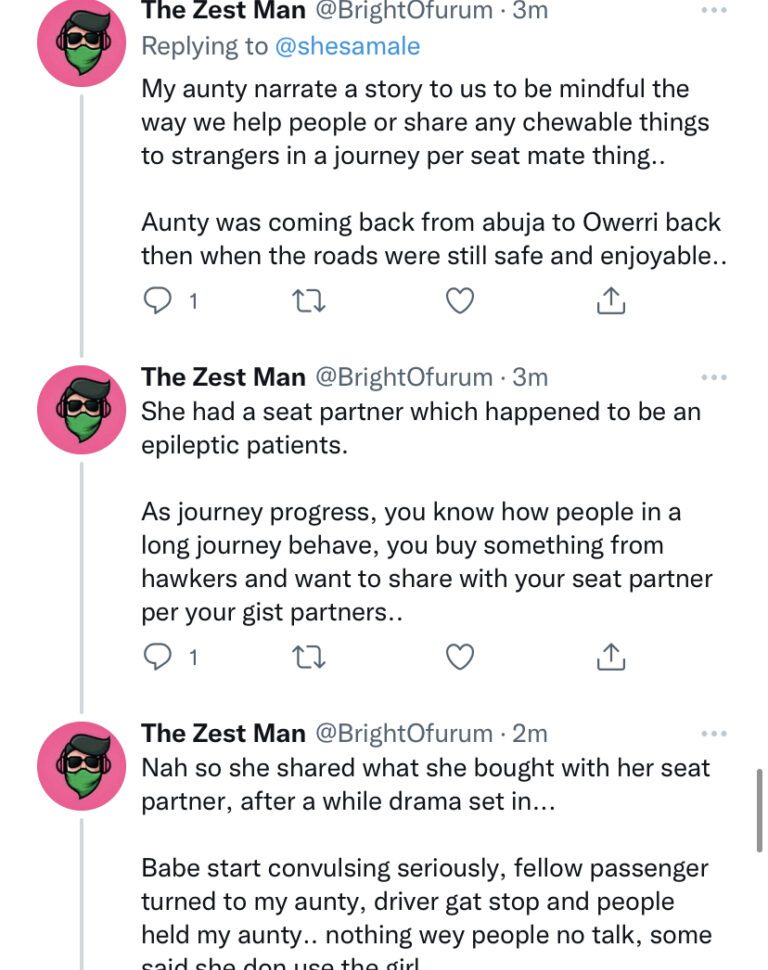Click the 3m timestamp on the second tweet
This screenshot has height=970, width=768.
(x=530, y=377)
